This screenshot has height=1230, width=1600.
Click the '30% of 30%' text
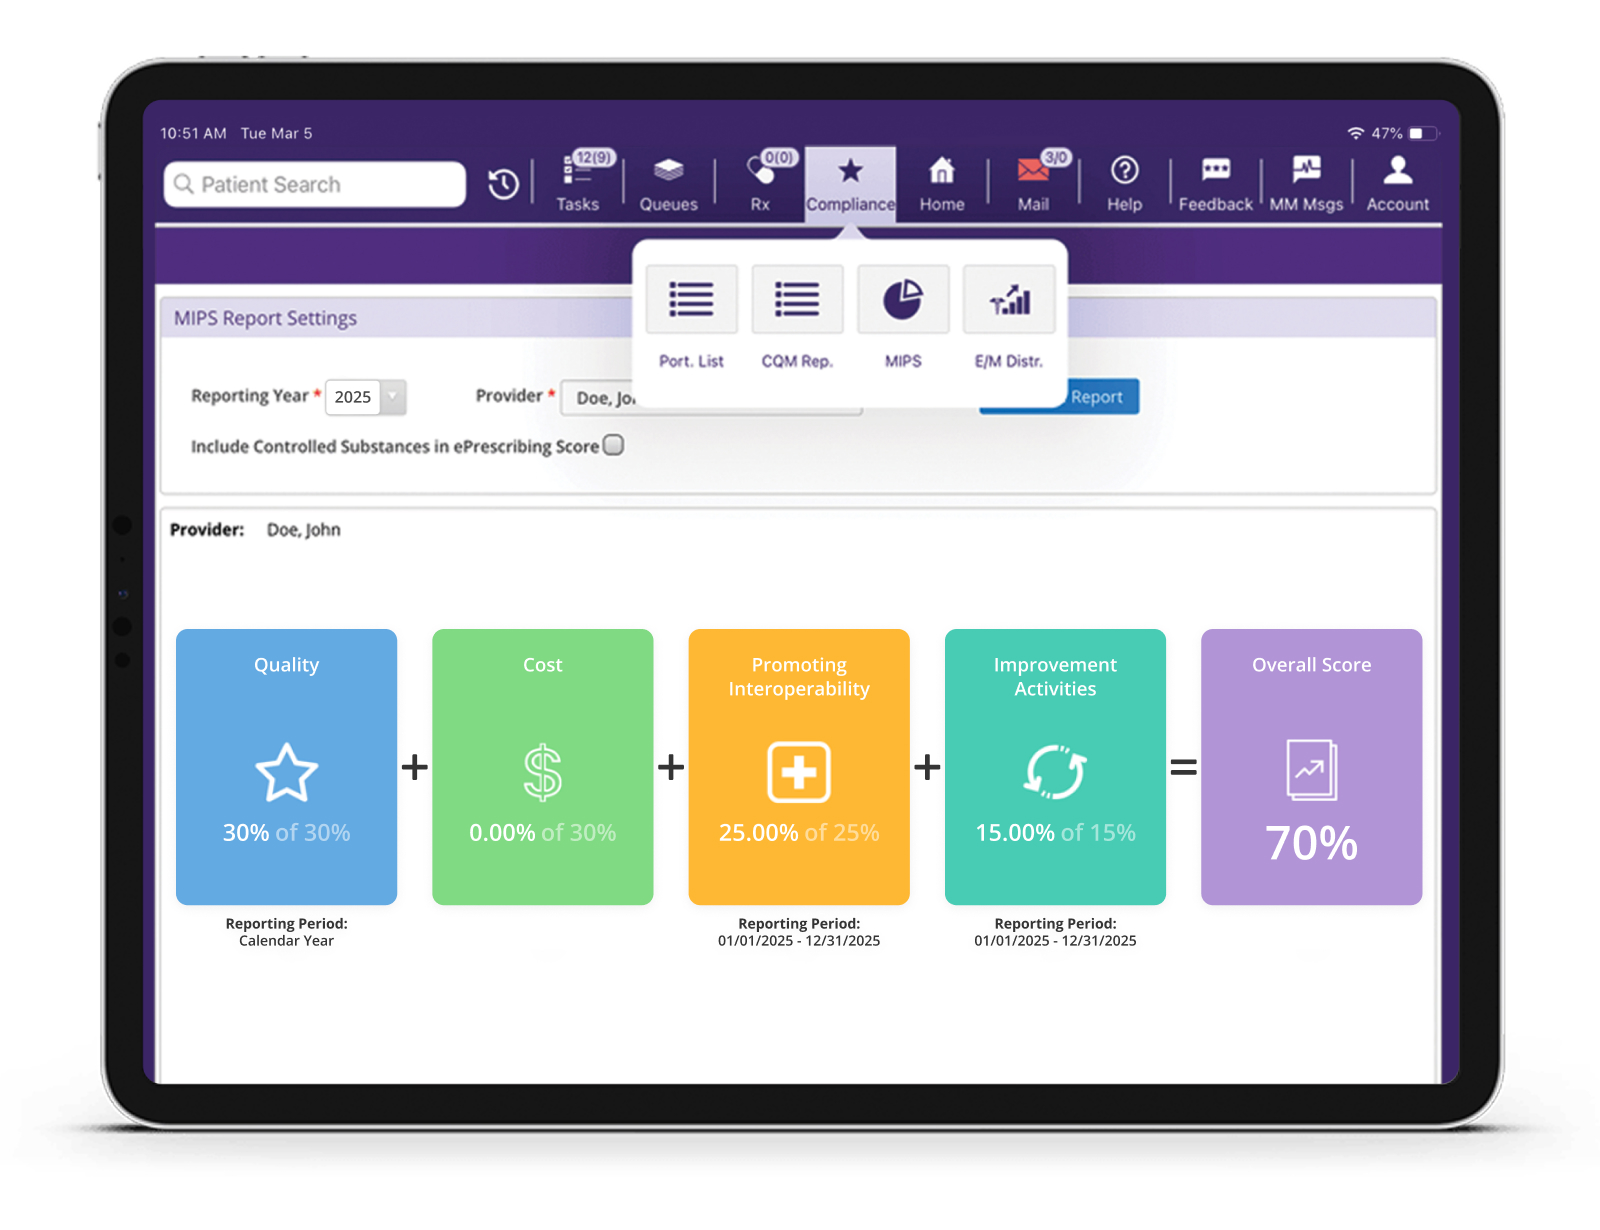[x=286, y=832]
